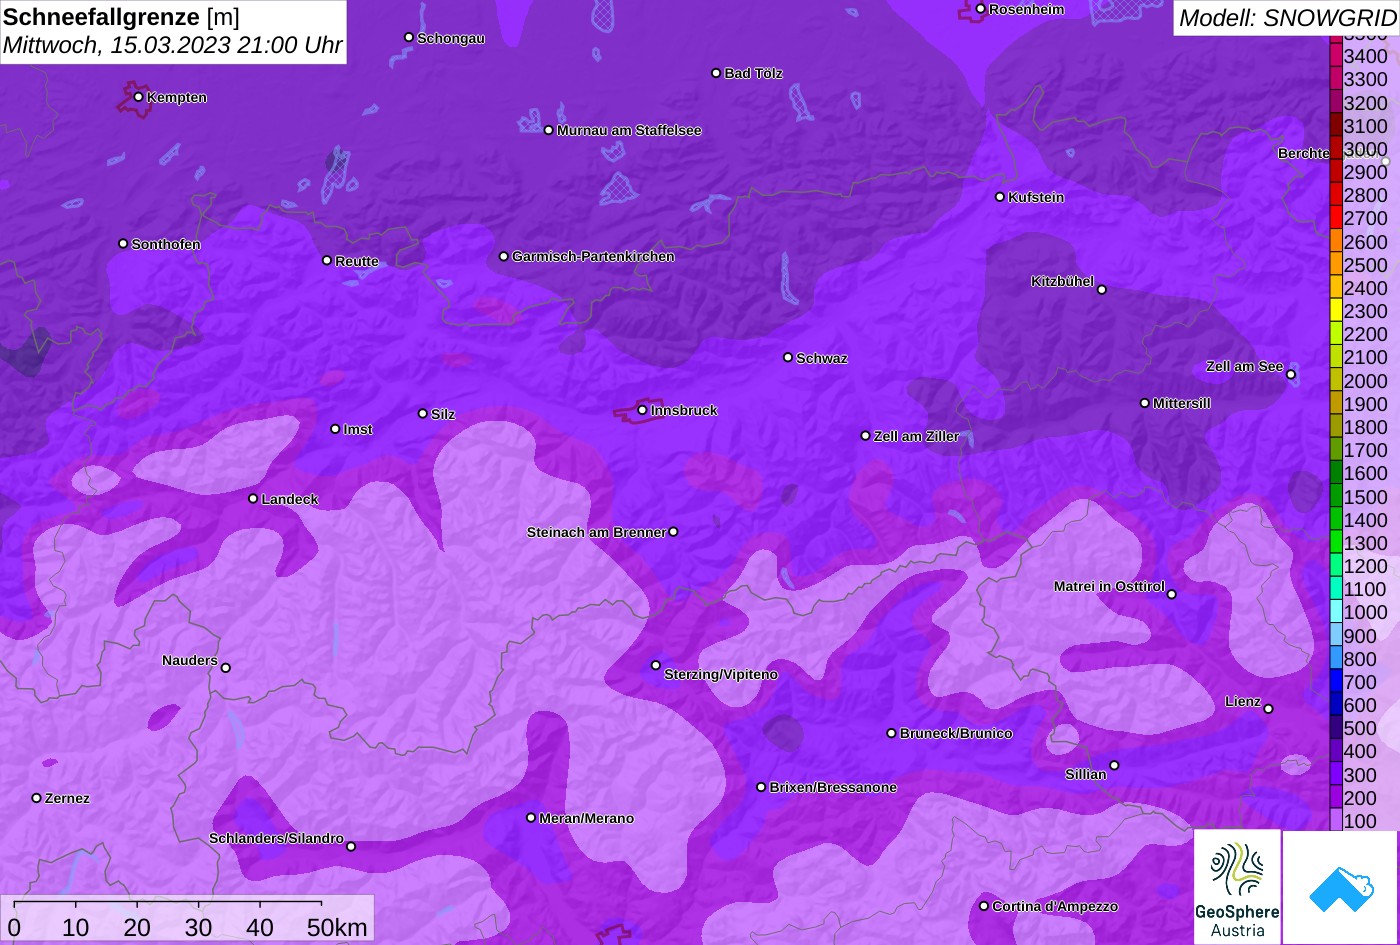
Task: Select the Matrei in Osttirol label
Action: 1109,586
